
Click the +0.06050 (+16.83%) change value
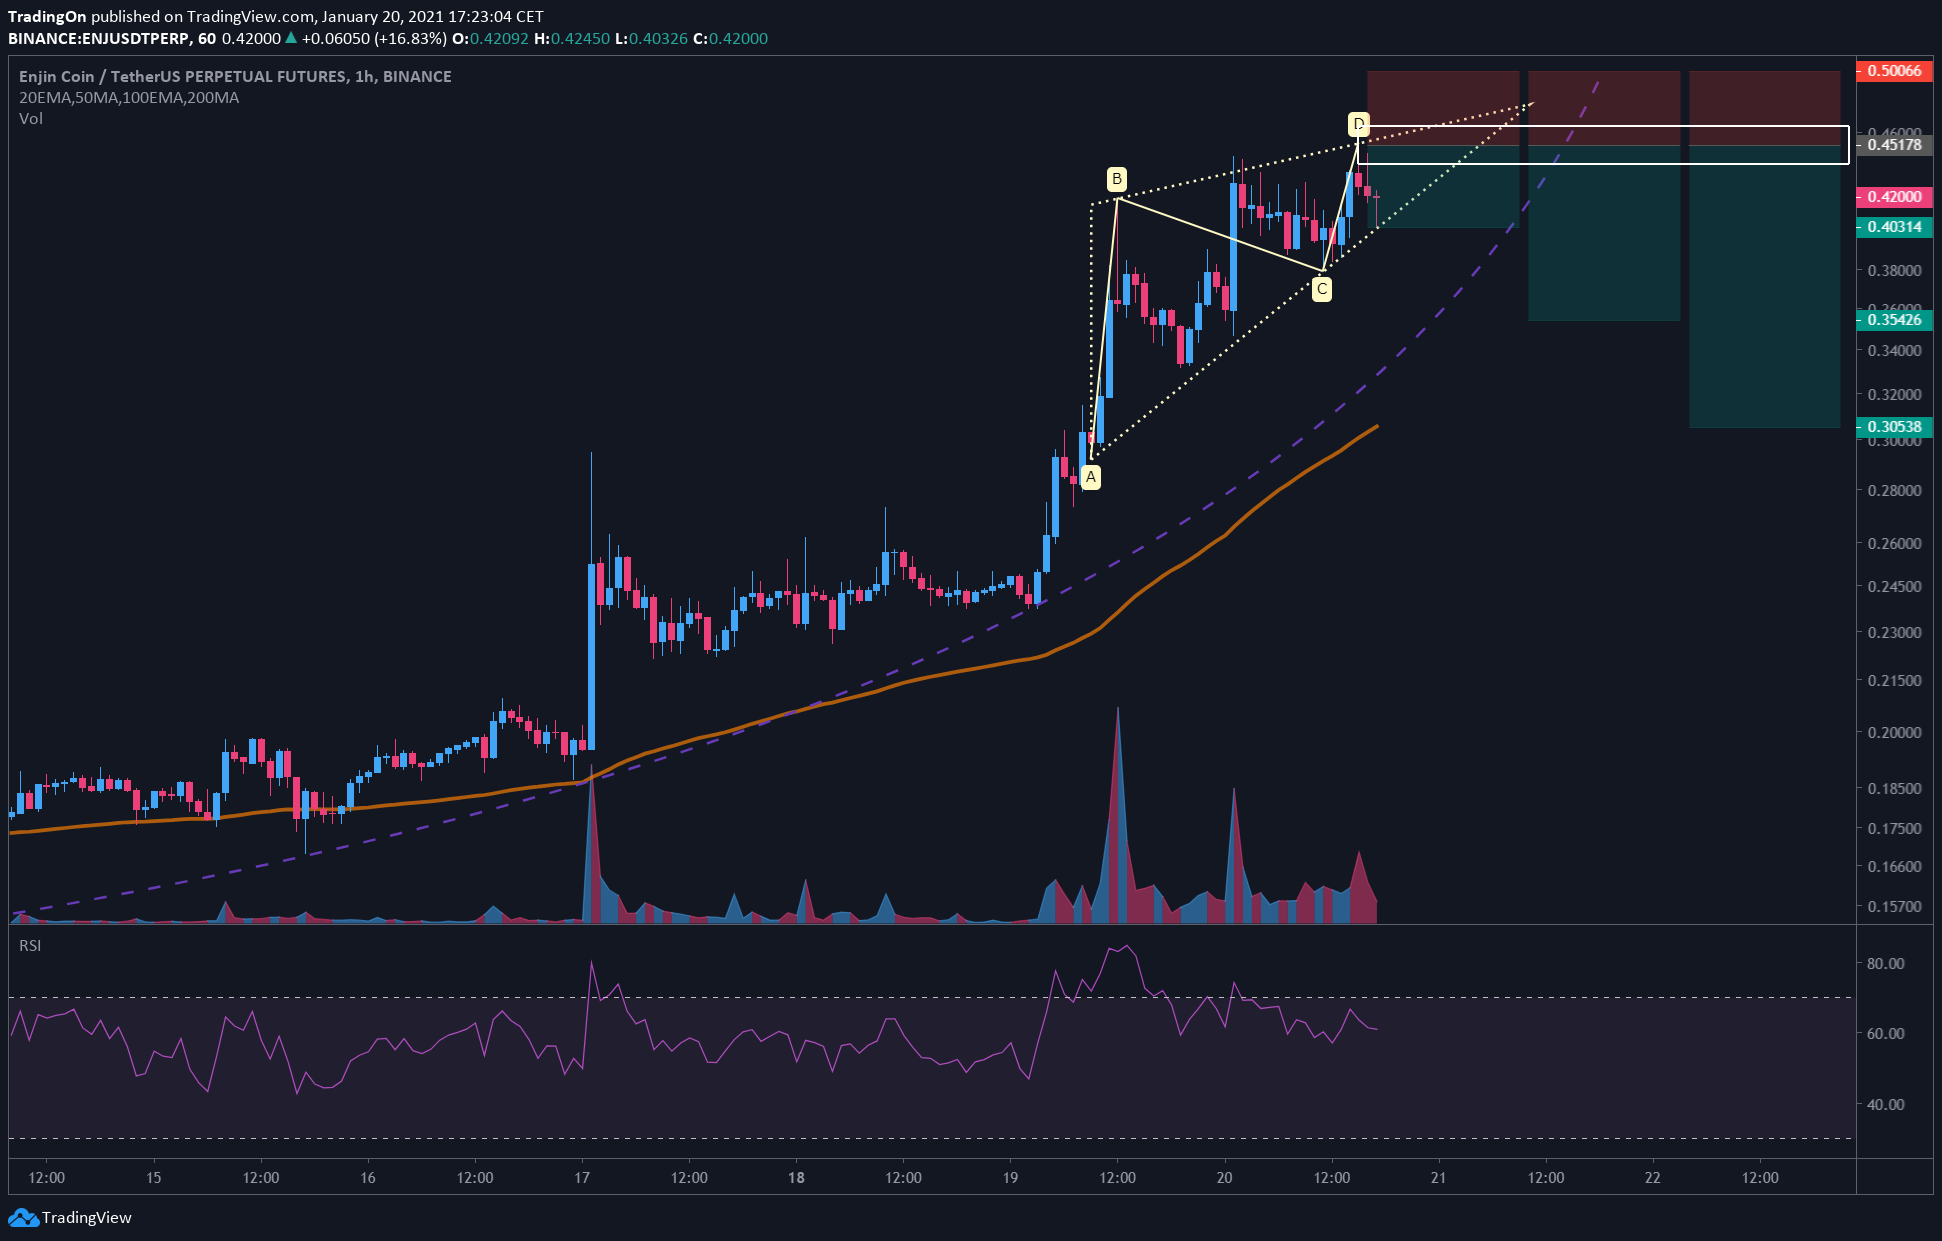click(374, 38)
